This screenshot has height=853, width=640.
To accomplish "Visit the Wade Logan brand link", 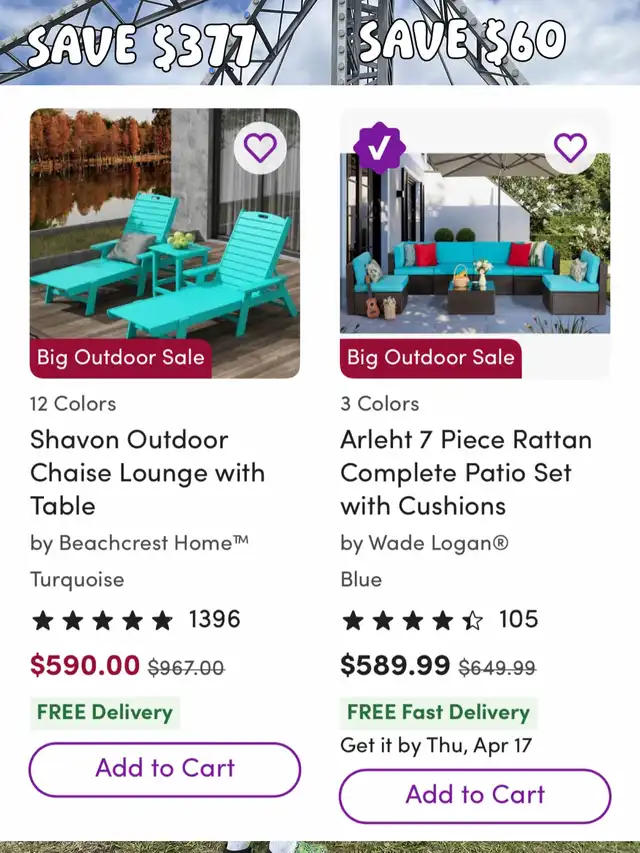I will (x=424, y=543).
